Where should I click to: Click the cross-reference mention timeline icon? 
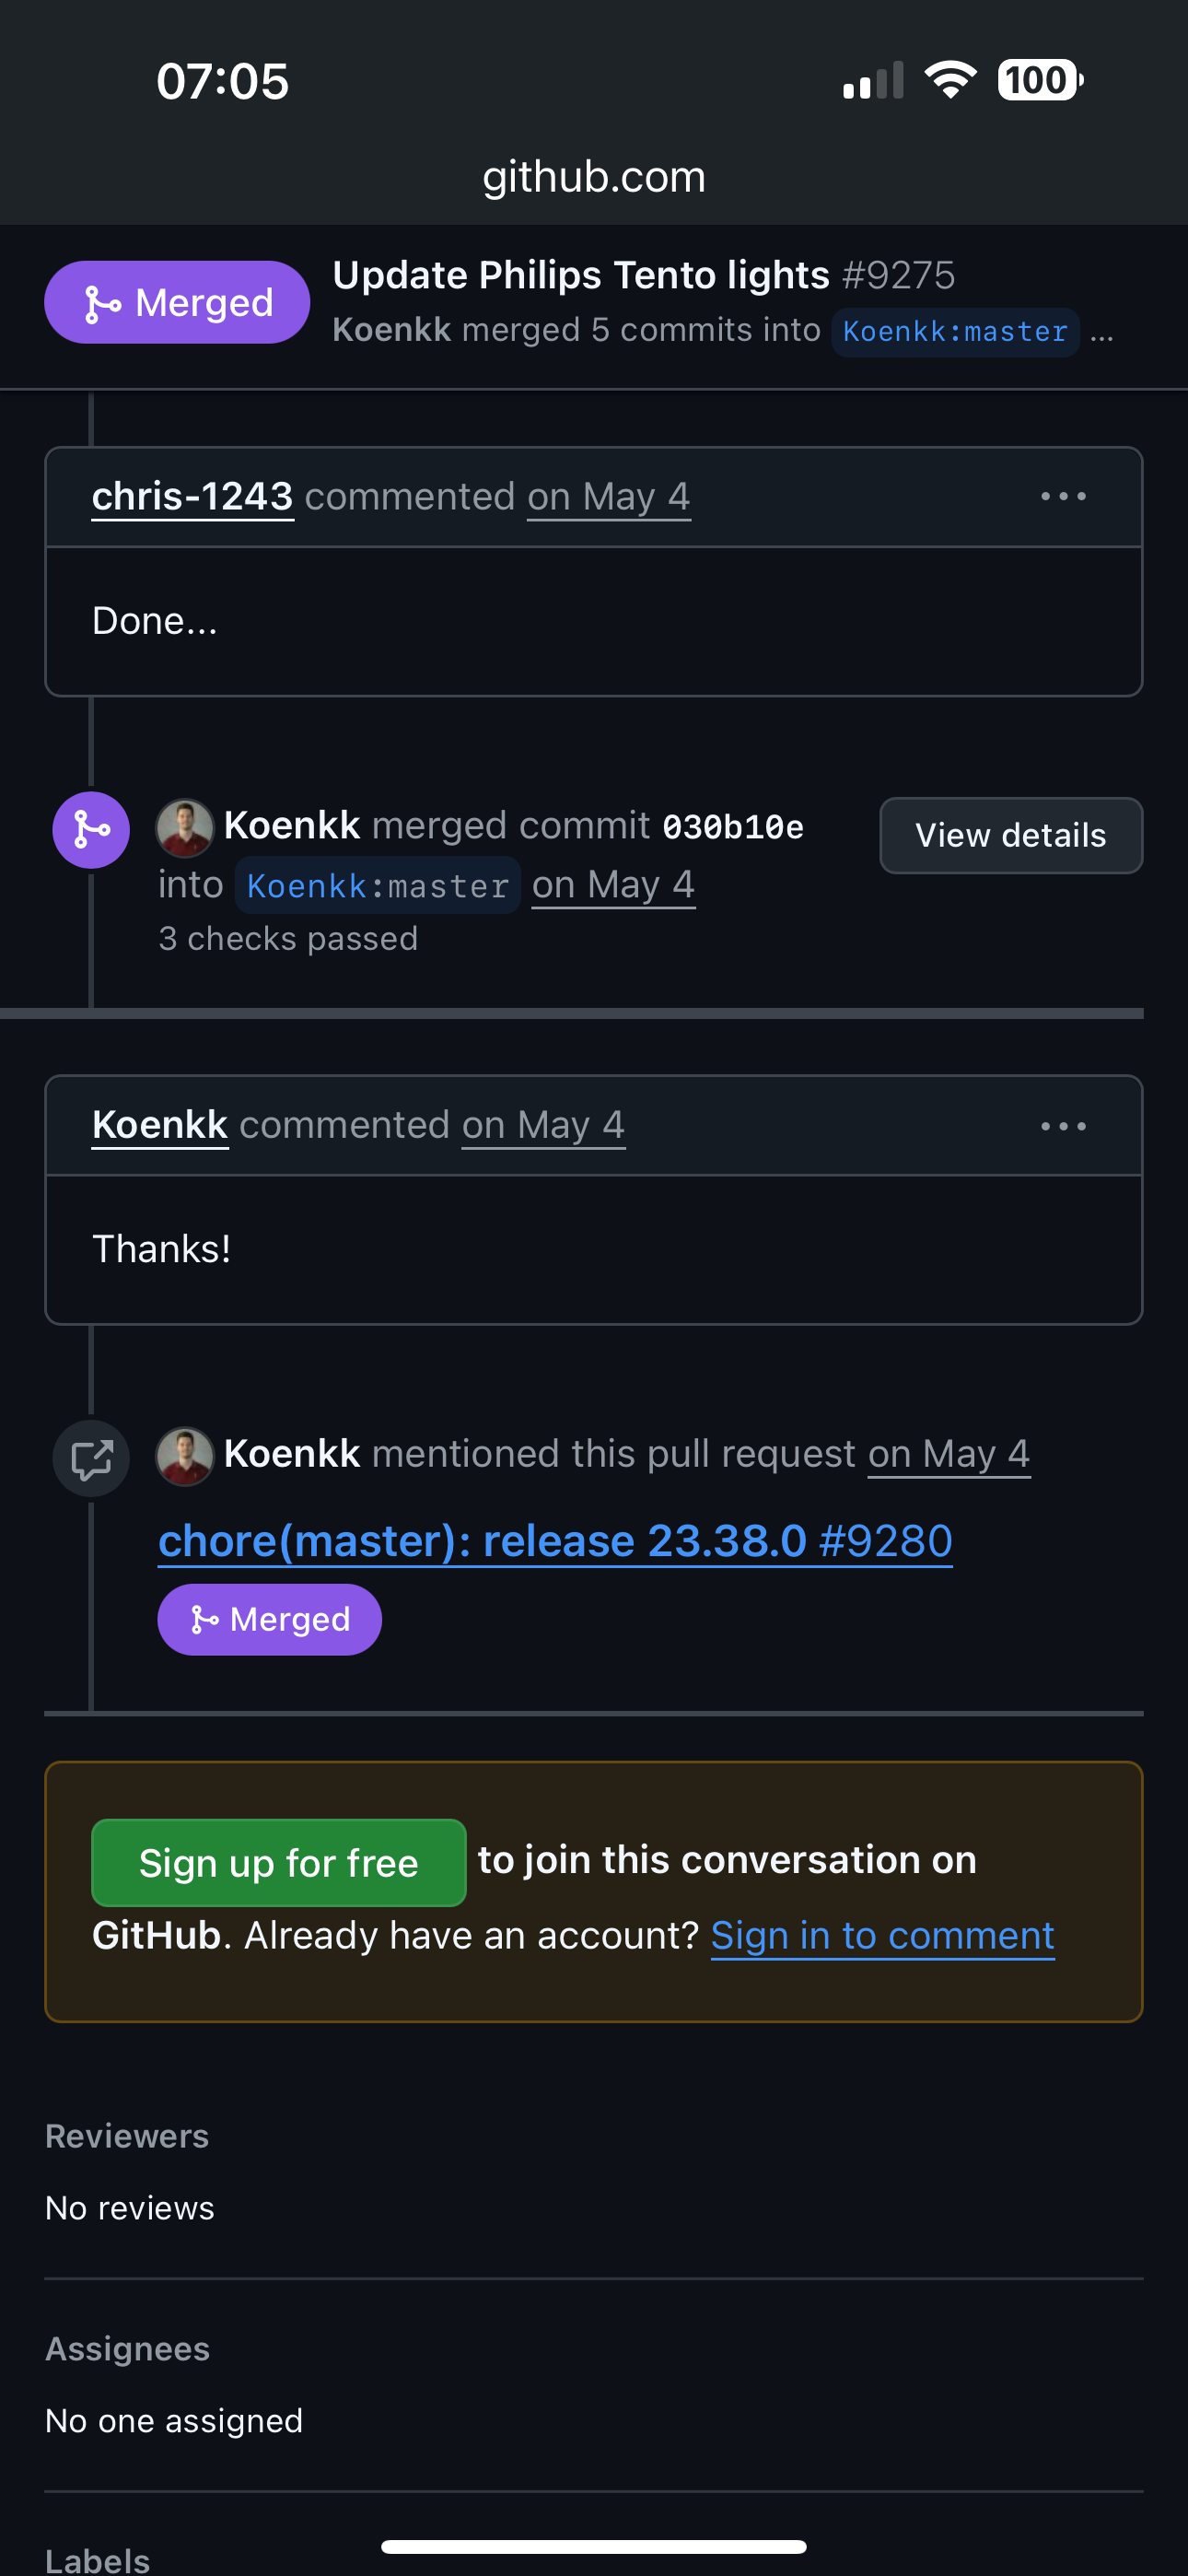pos(91,1459)
